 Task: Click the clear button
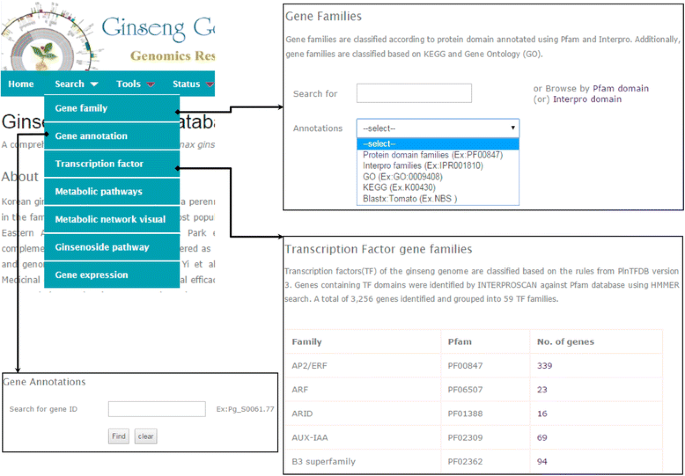click(145, 436)
